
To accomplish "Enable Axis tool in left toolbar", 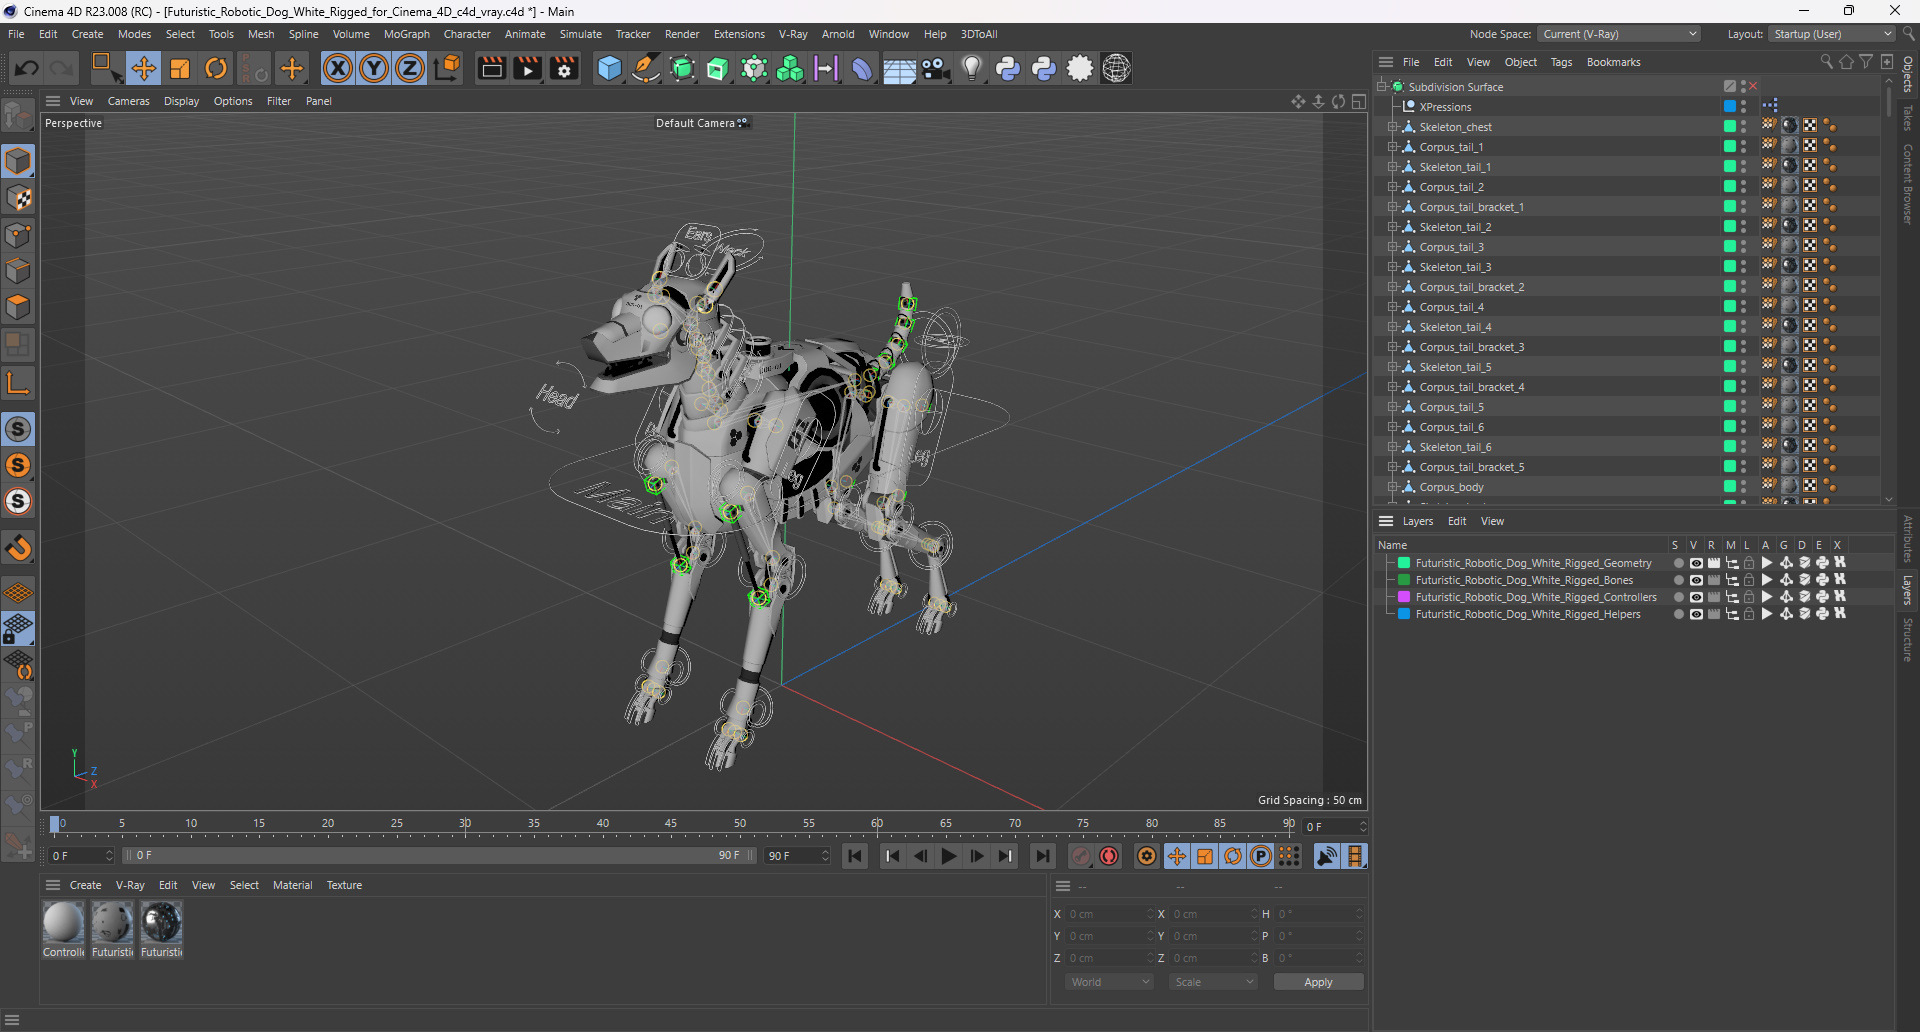I will click(18, 383).
